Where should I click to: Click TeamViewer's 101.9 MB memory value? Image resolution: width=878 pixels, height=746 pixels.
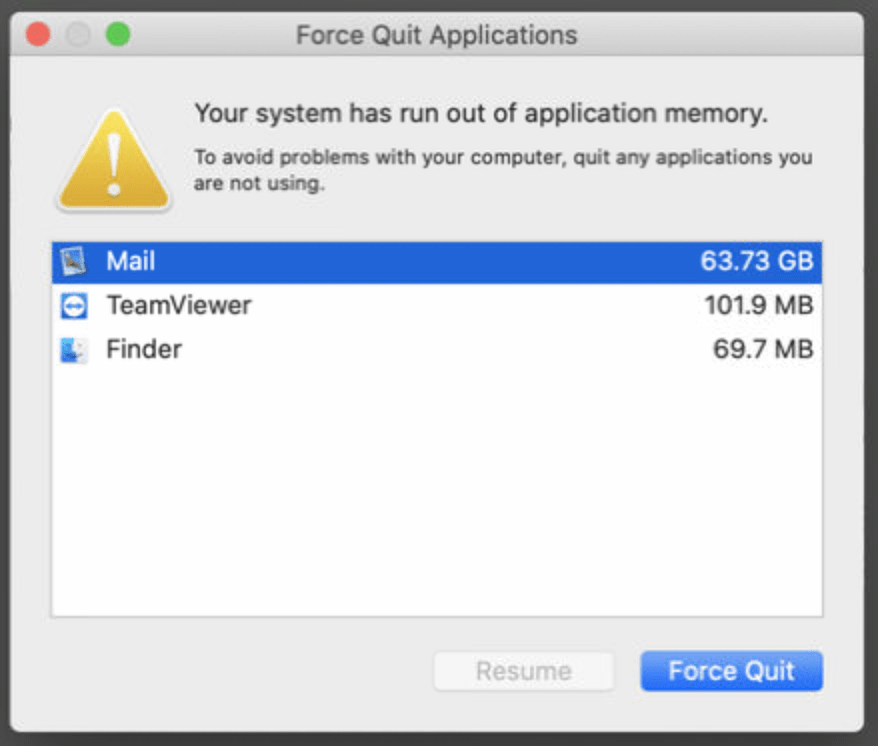(x=758, y=306)
